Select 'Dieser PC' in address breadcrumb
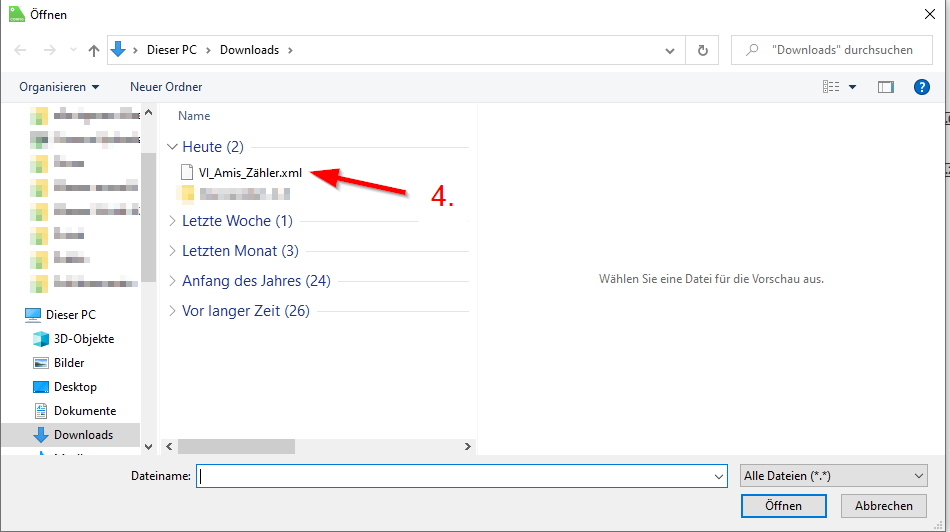This screenshot has width=950, height=532. pos(171,50)
